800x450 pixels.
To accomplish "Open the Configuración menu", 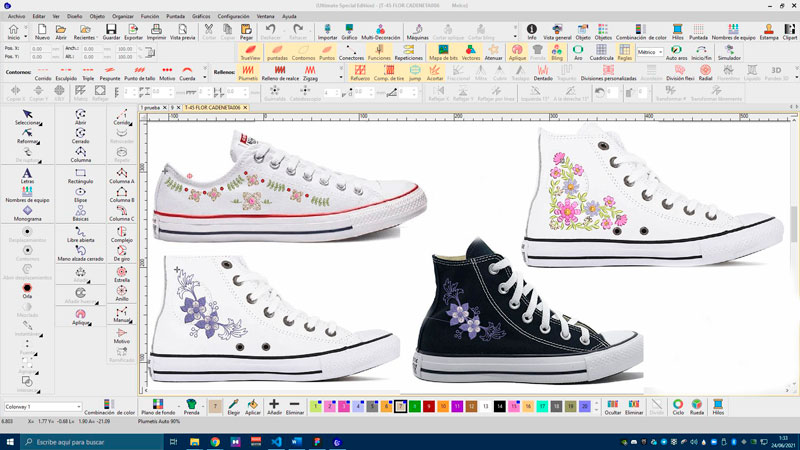I will (233, 16).
